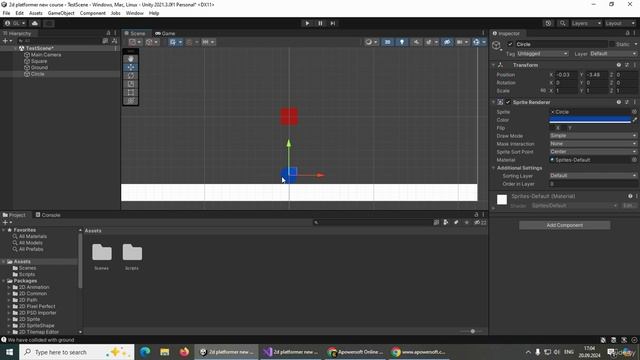Image resolution: width=640 pixels, height=360 pixels.
Task: Click the Position X field
Action: 566,75
